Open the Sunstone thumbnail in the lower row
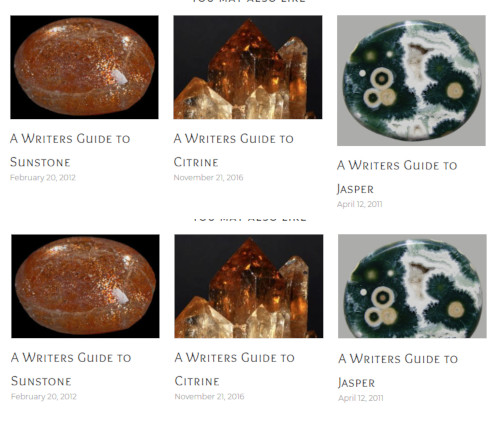 85,286
